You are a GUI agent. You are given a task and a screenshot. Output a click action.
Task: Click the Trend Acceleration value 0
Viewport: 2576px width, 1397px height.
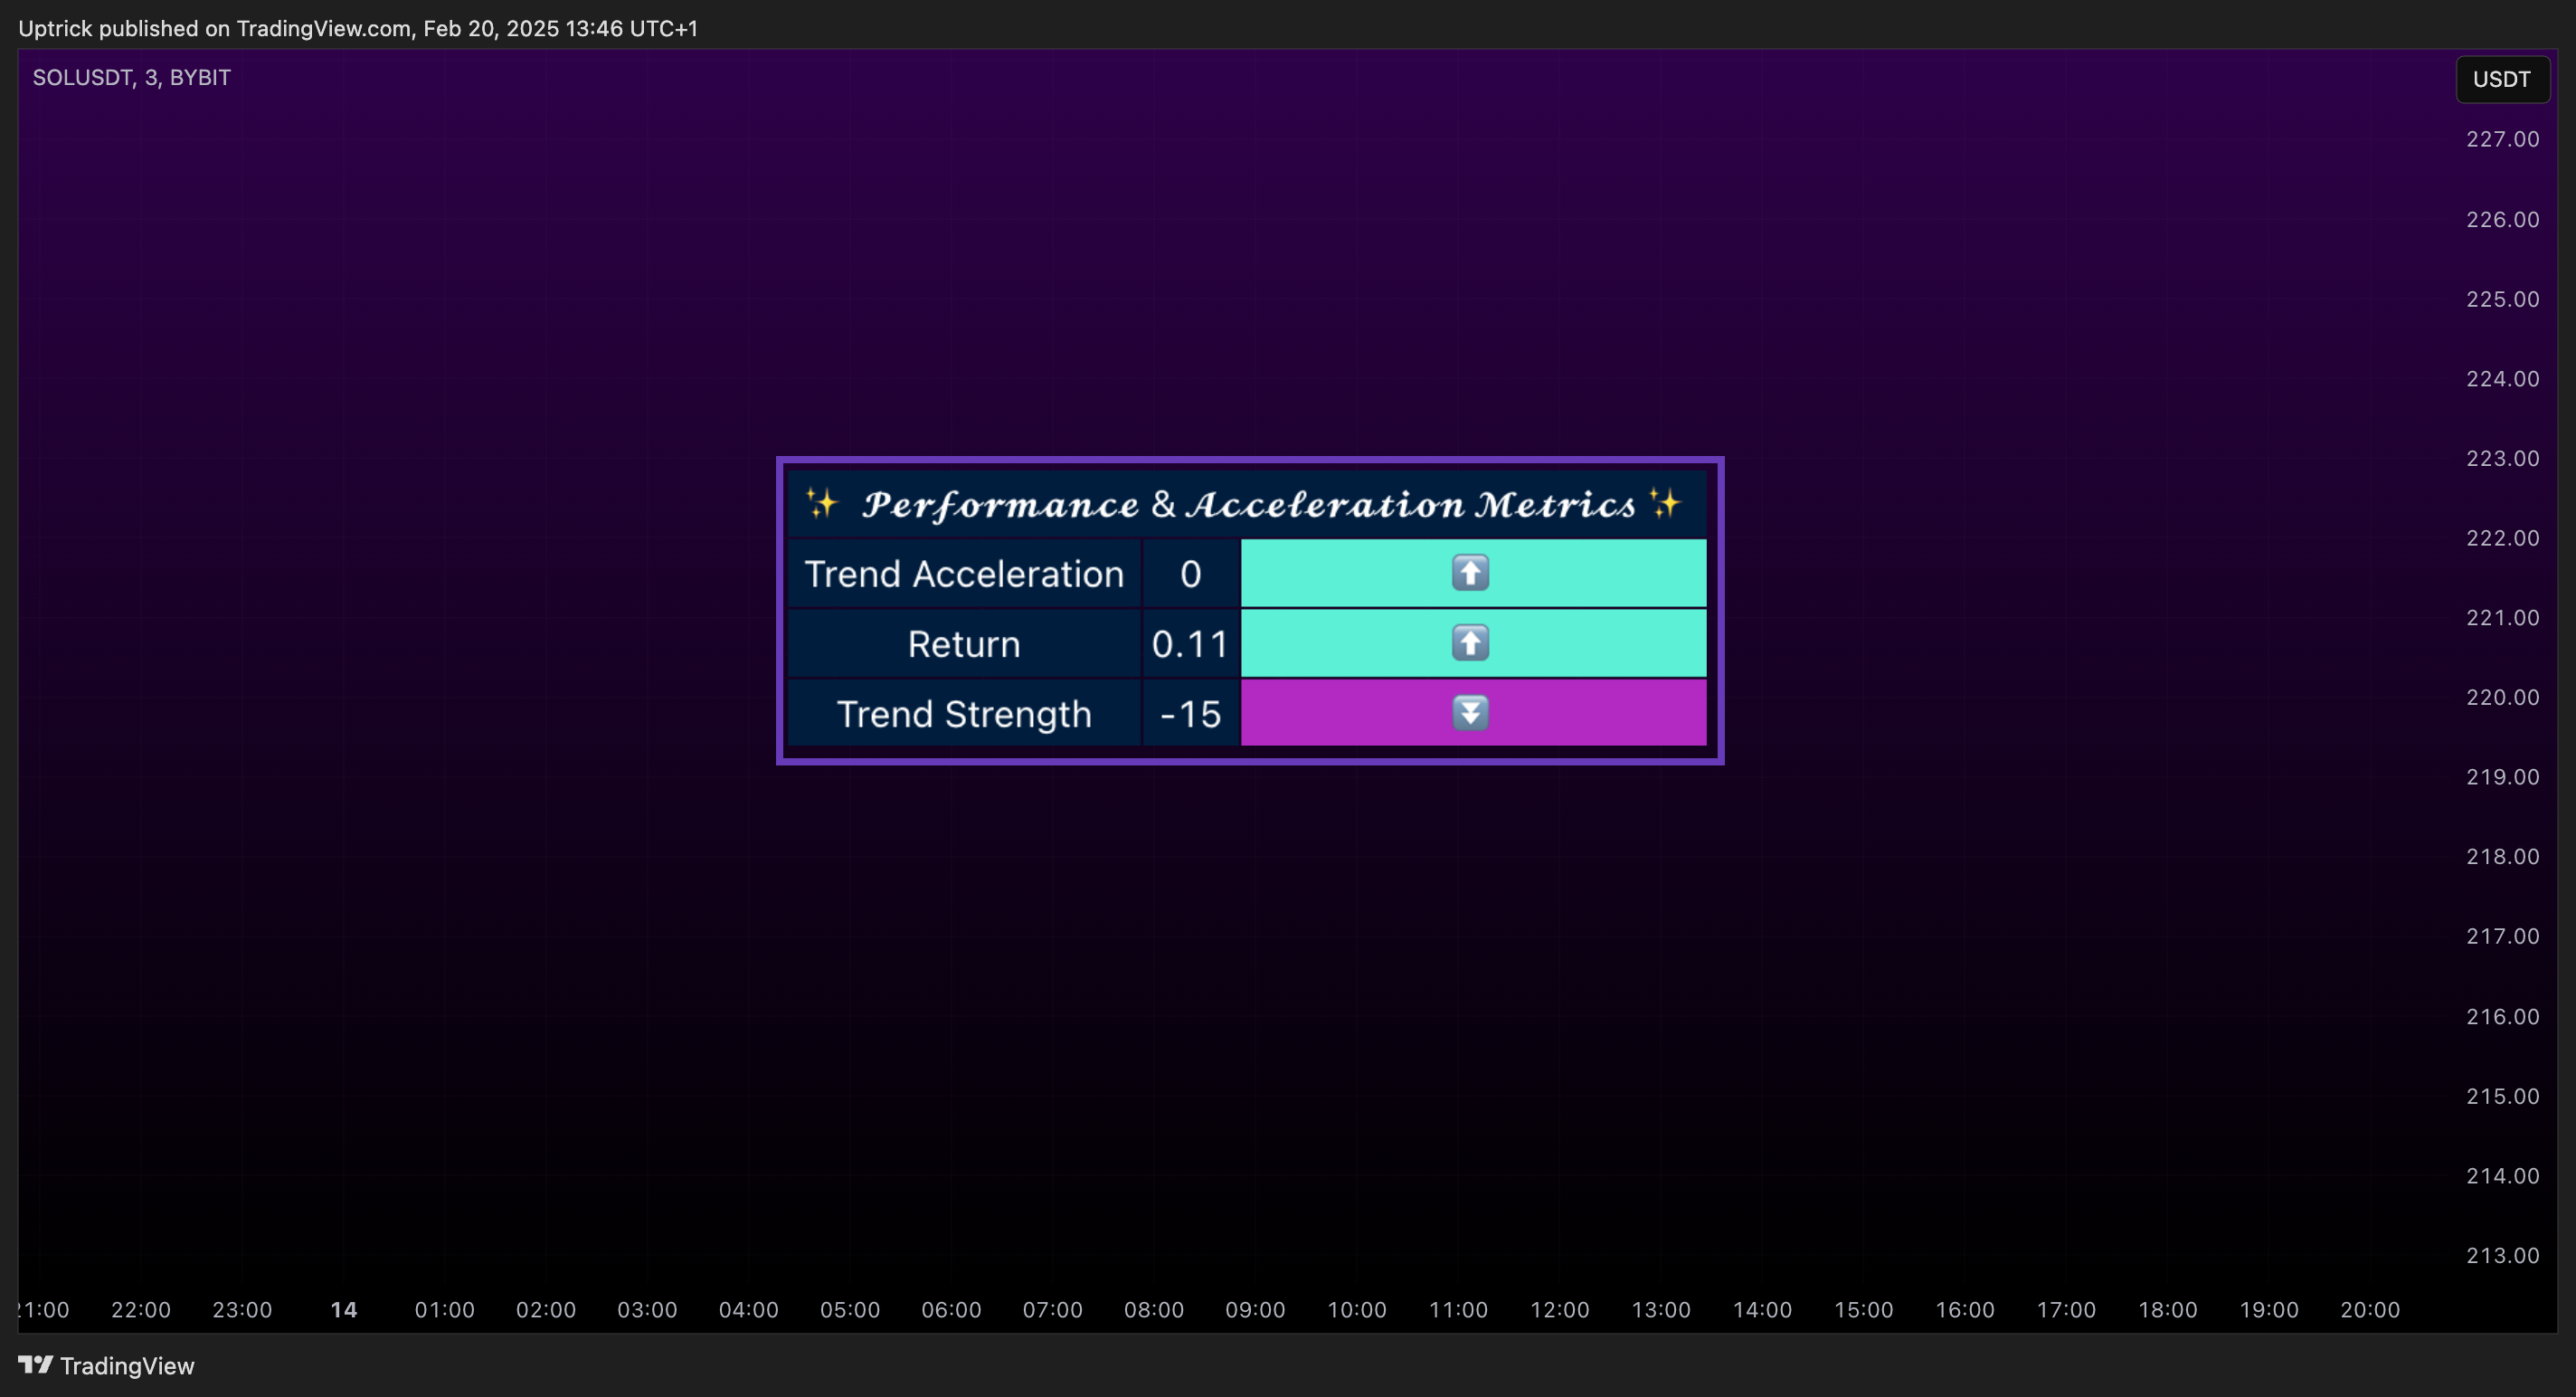click(x=1190, y=574)
